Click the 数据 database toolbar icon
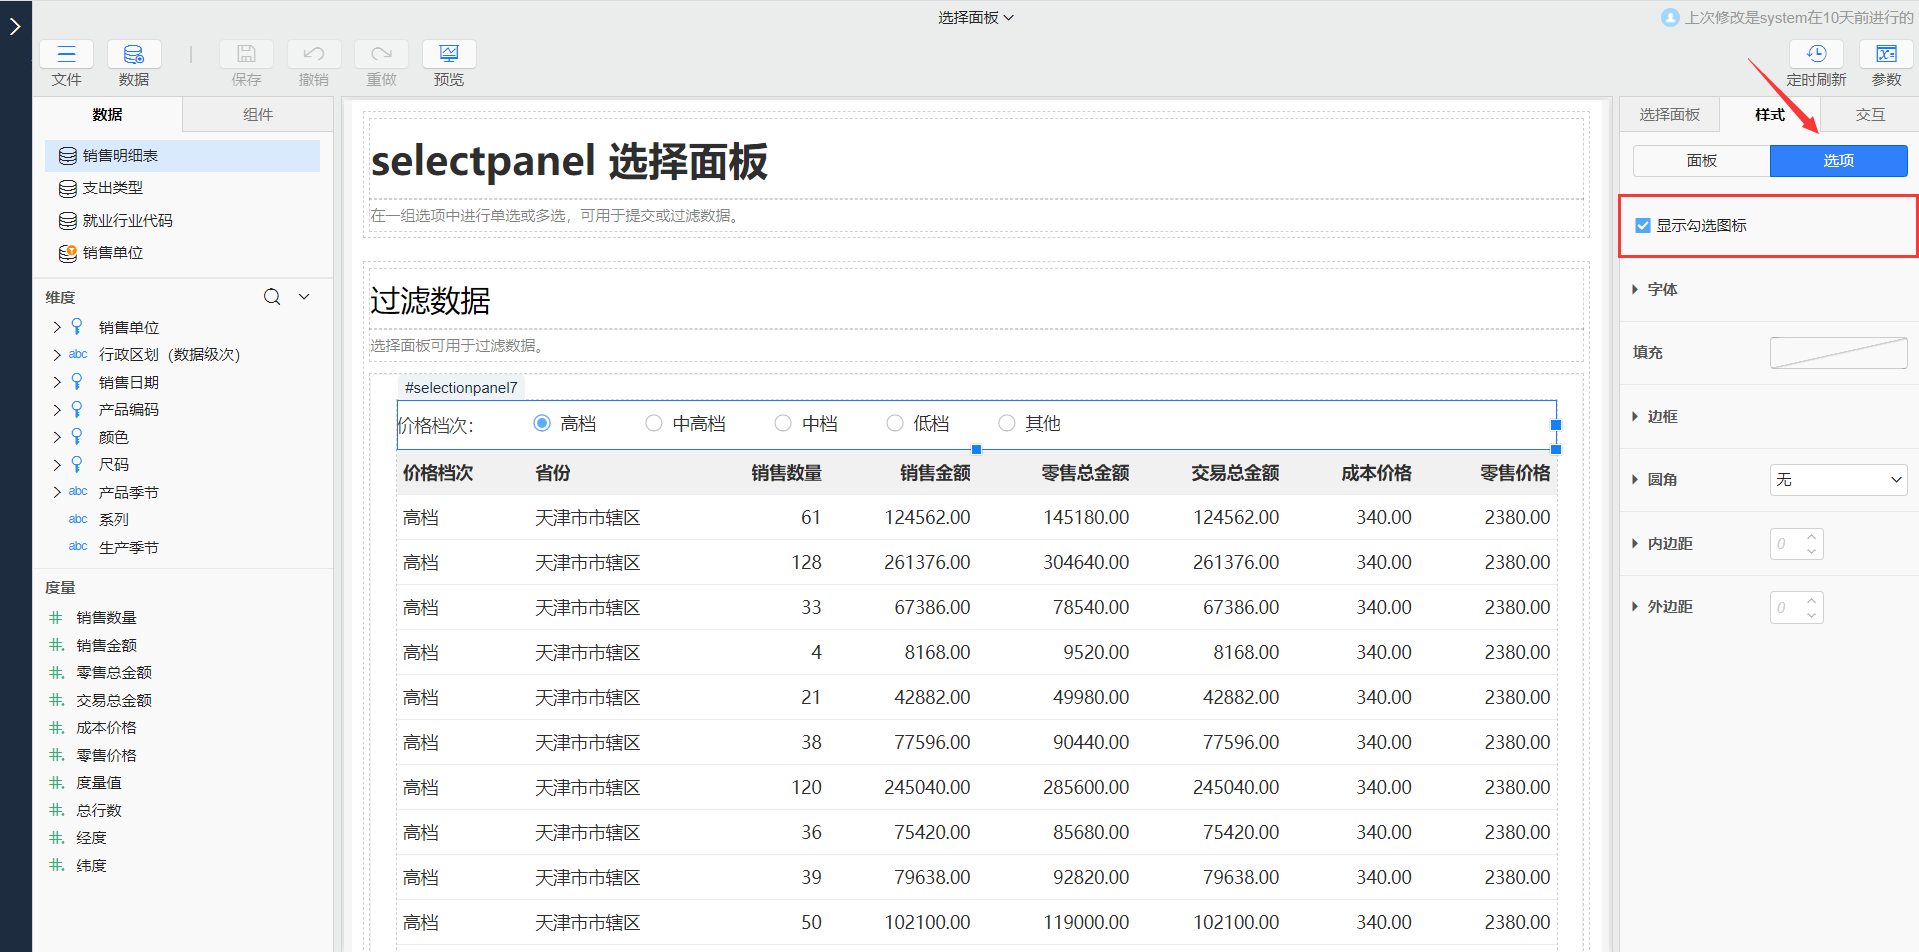The height and width of the screenshot is (952, 1919). coord(133,55)
